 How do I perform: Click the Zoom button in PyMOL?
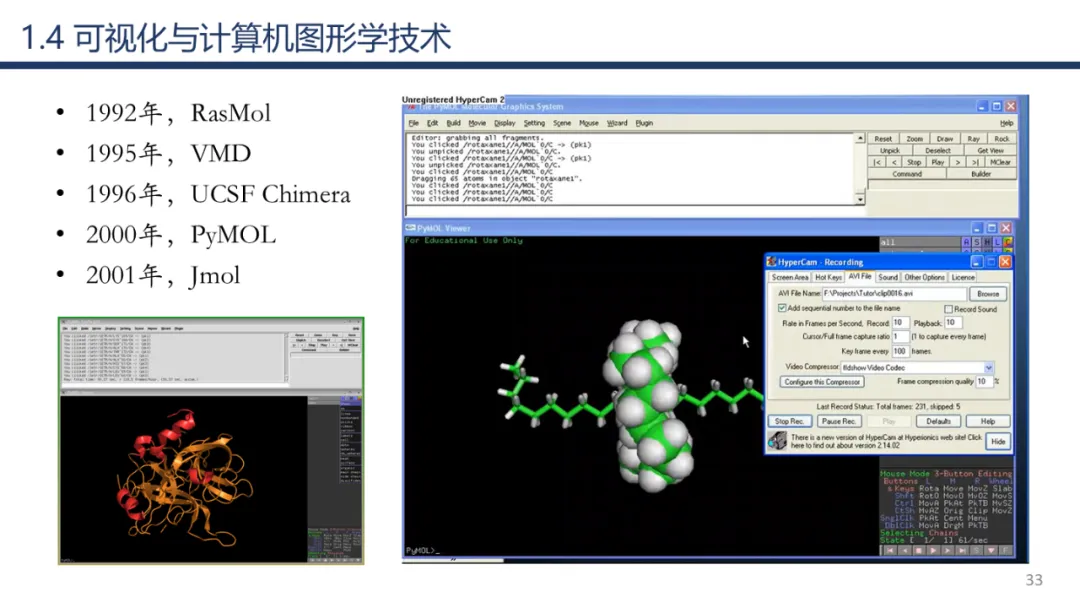tap(915, 138)
